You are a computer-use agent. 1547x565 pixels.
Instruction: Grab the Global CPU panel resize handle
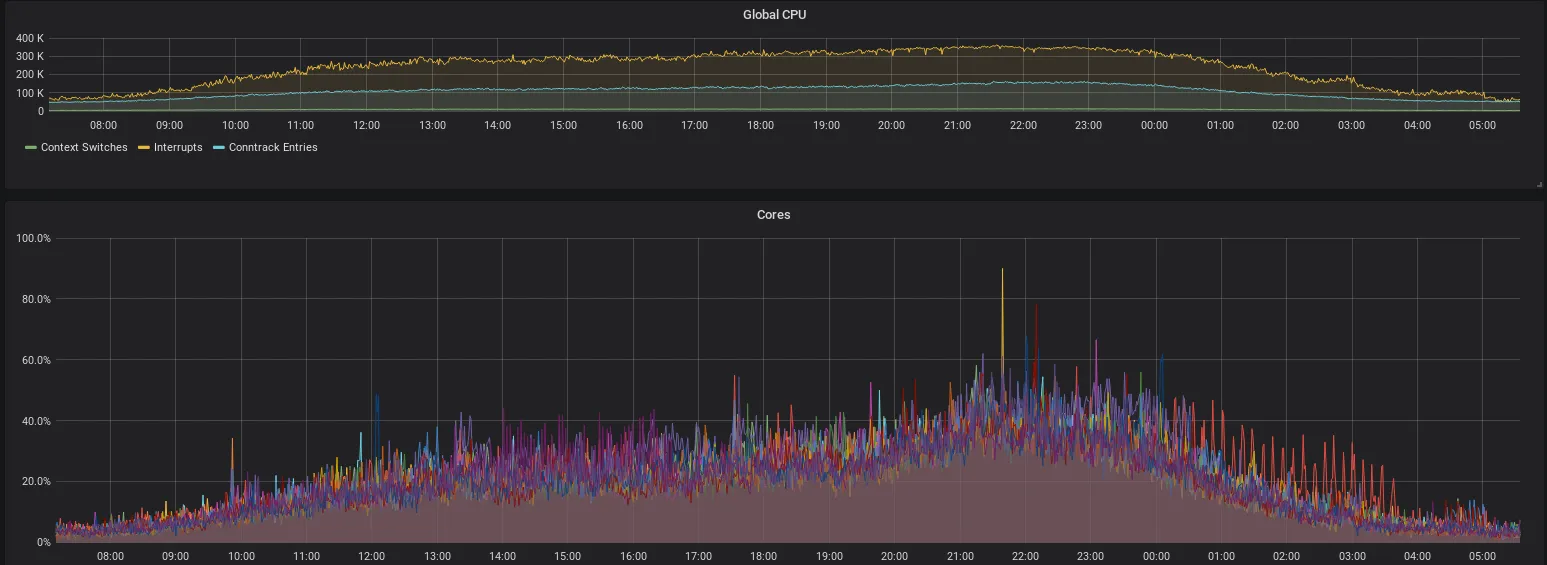click(x=1539, y=184)
